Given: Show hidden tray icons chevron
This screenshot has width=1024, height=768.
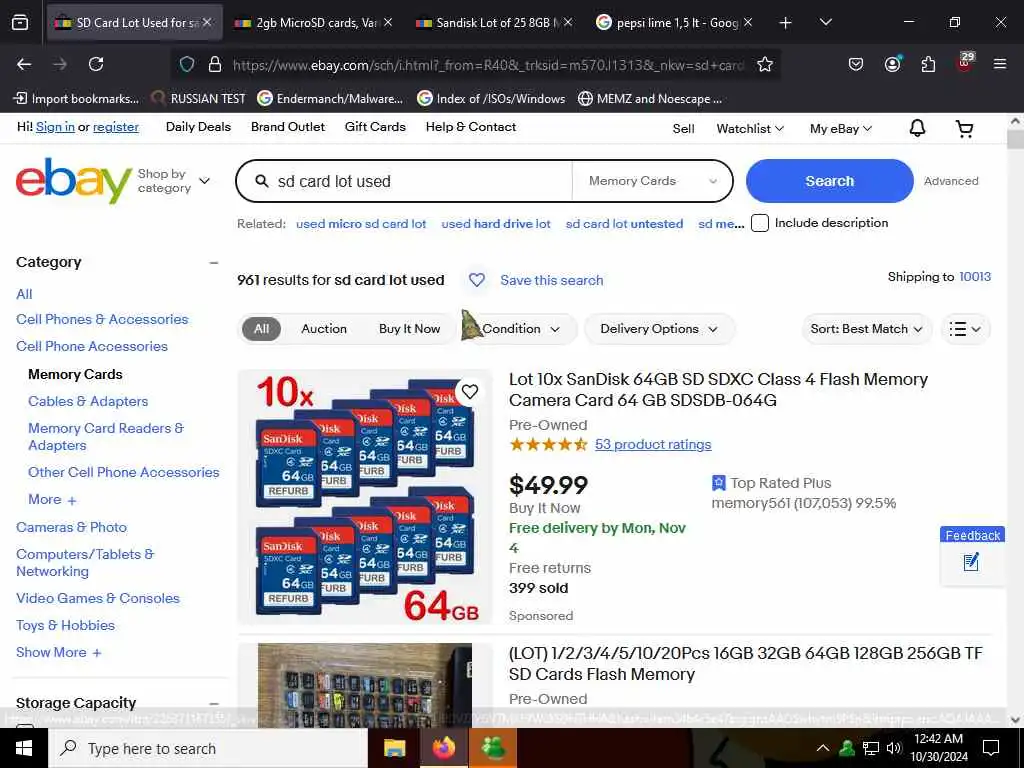Looking at the screenshot, I should pyautogui.click(x=823, y=748).
